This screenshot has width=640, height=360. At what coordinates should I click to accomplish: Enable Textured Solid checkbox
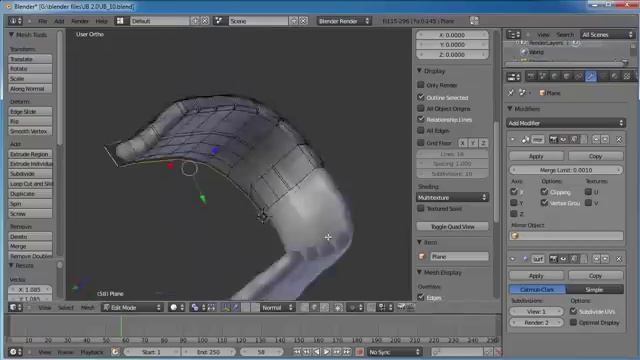(x=421, y=208)
